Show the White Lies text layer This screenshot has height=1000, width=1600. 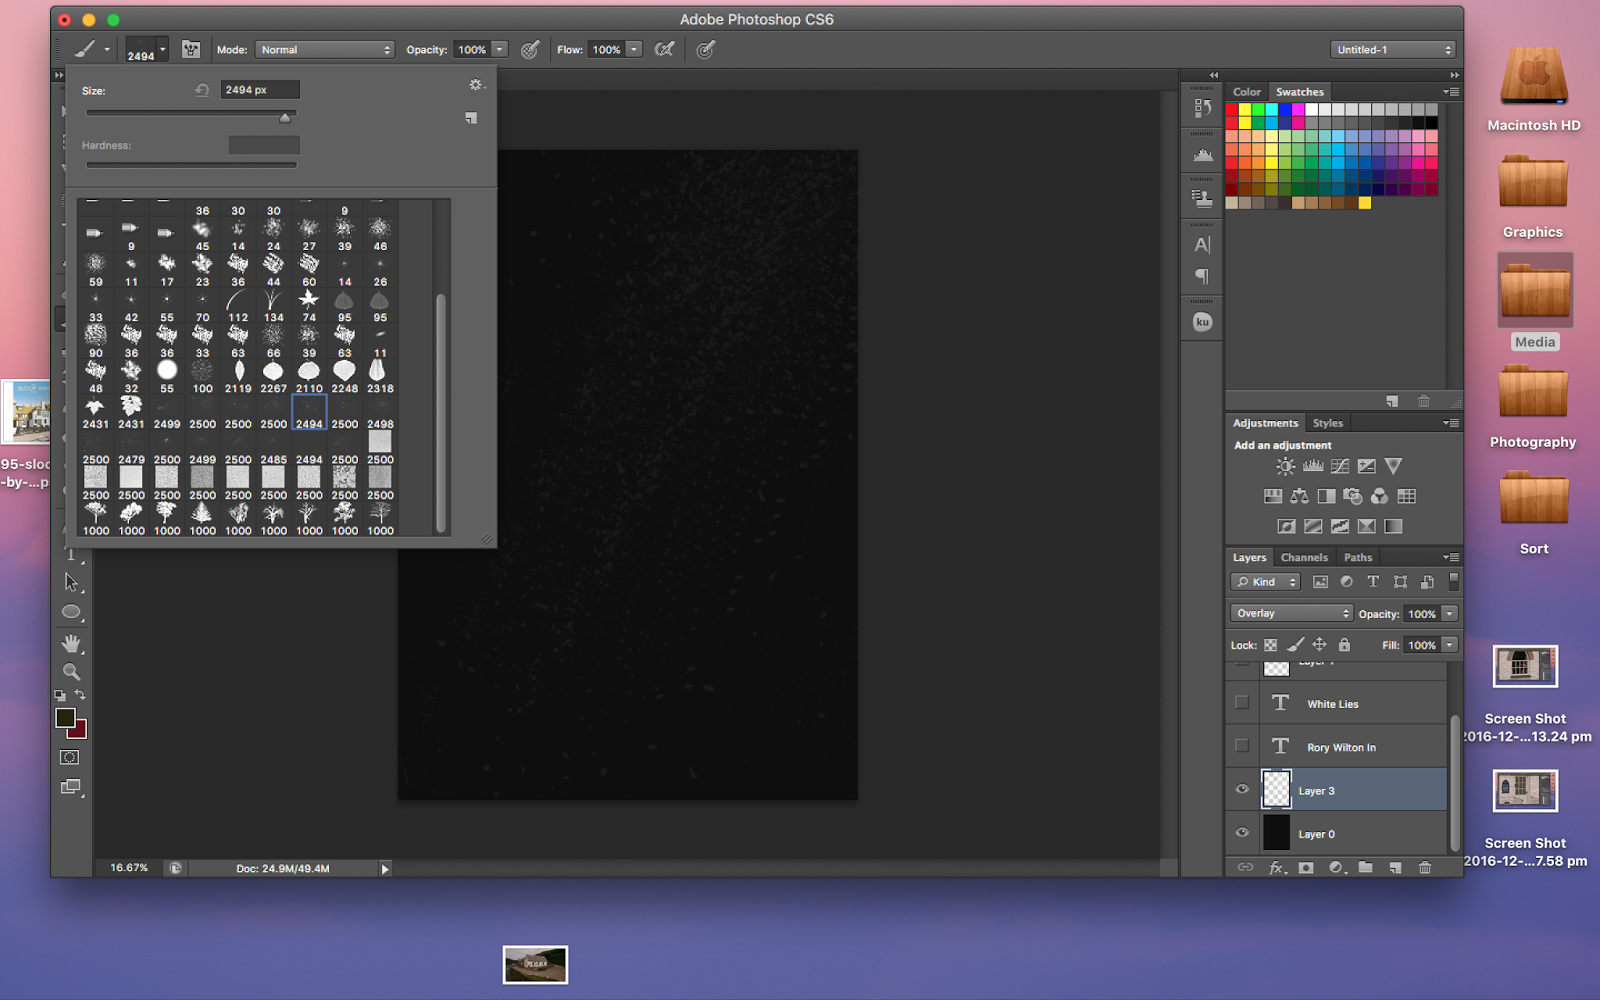tap(1242, 703)
